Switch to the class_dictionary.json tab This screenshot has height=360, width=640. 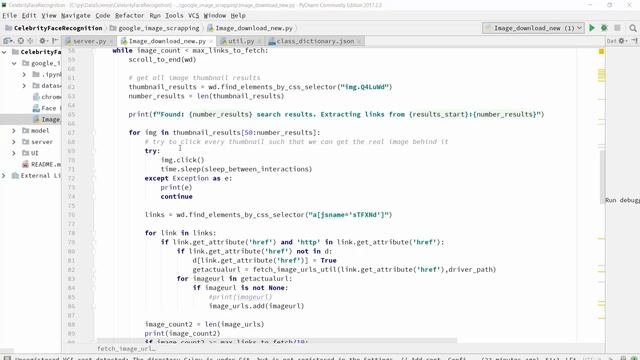(314, 41)
